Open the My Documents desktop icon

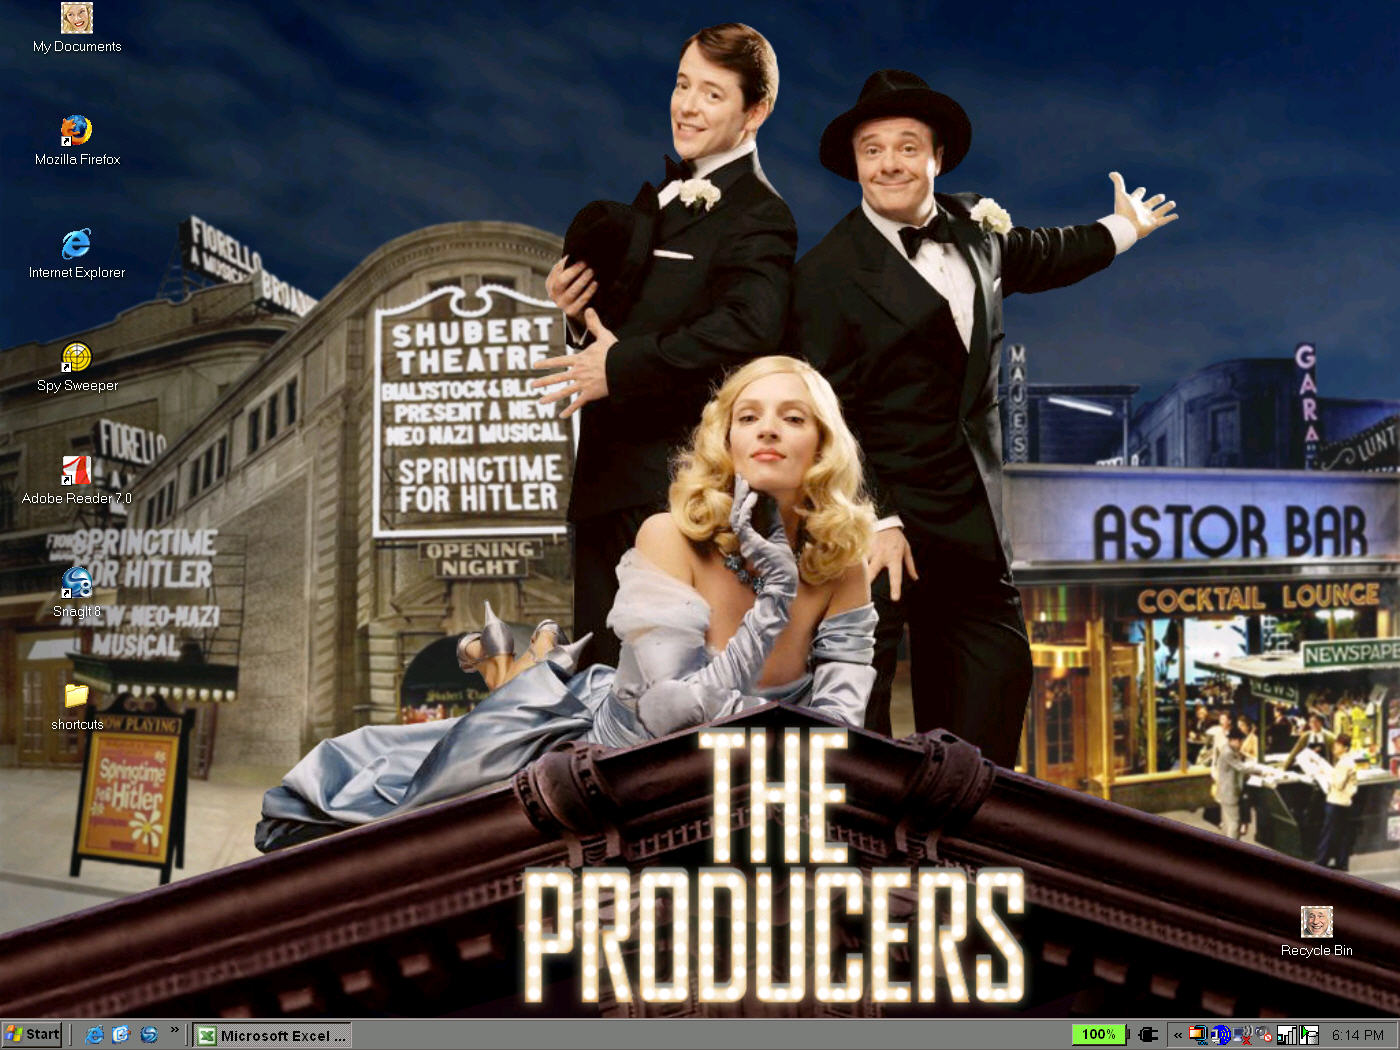click(77, 19)
